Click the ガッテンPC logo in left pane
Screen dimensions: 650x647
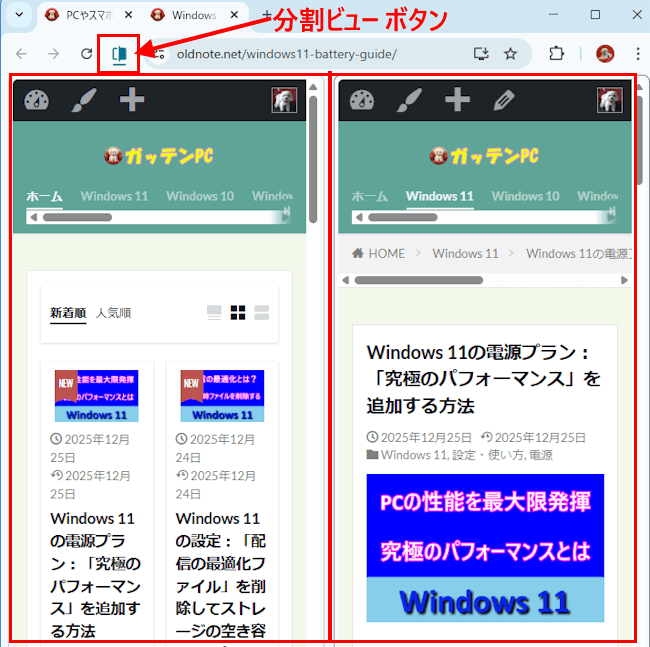(x=159, y=156)
